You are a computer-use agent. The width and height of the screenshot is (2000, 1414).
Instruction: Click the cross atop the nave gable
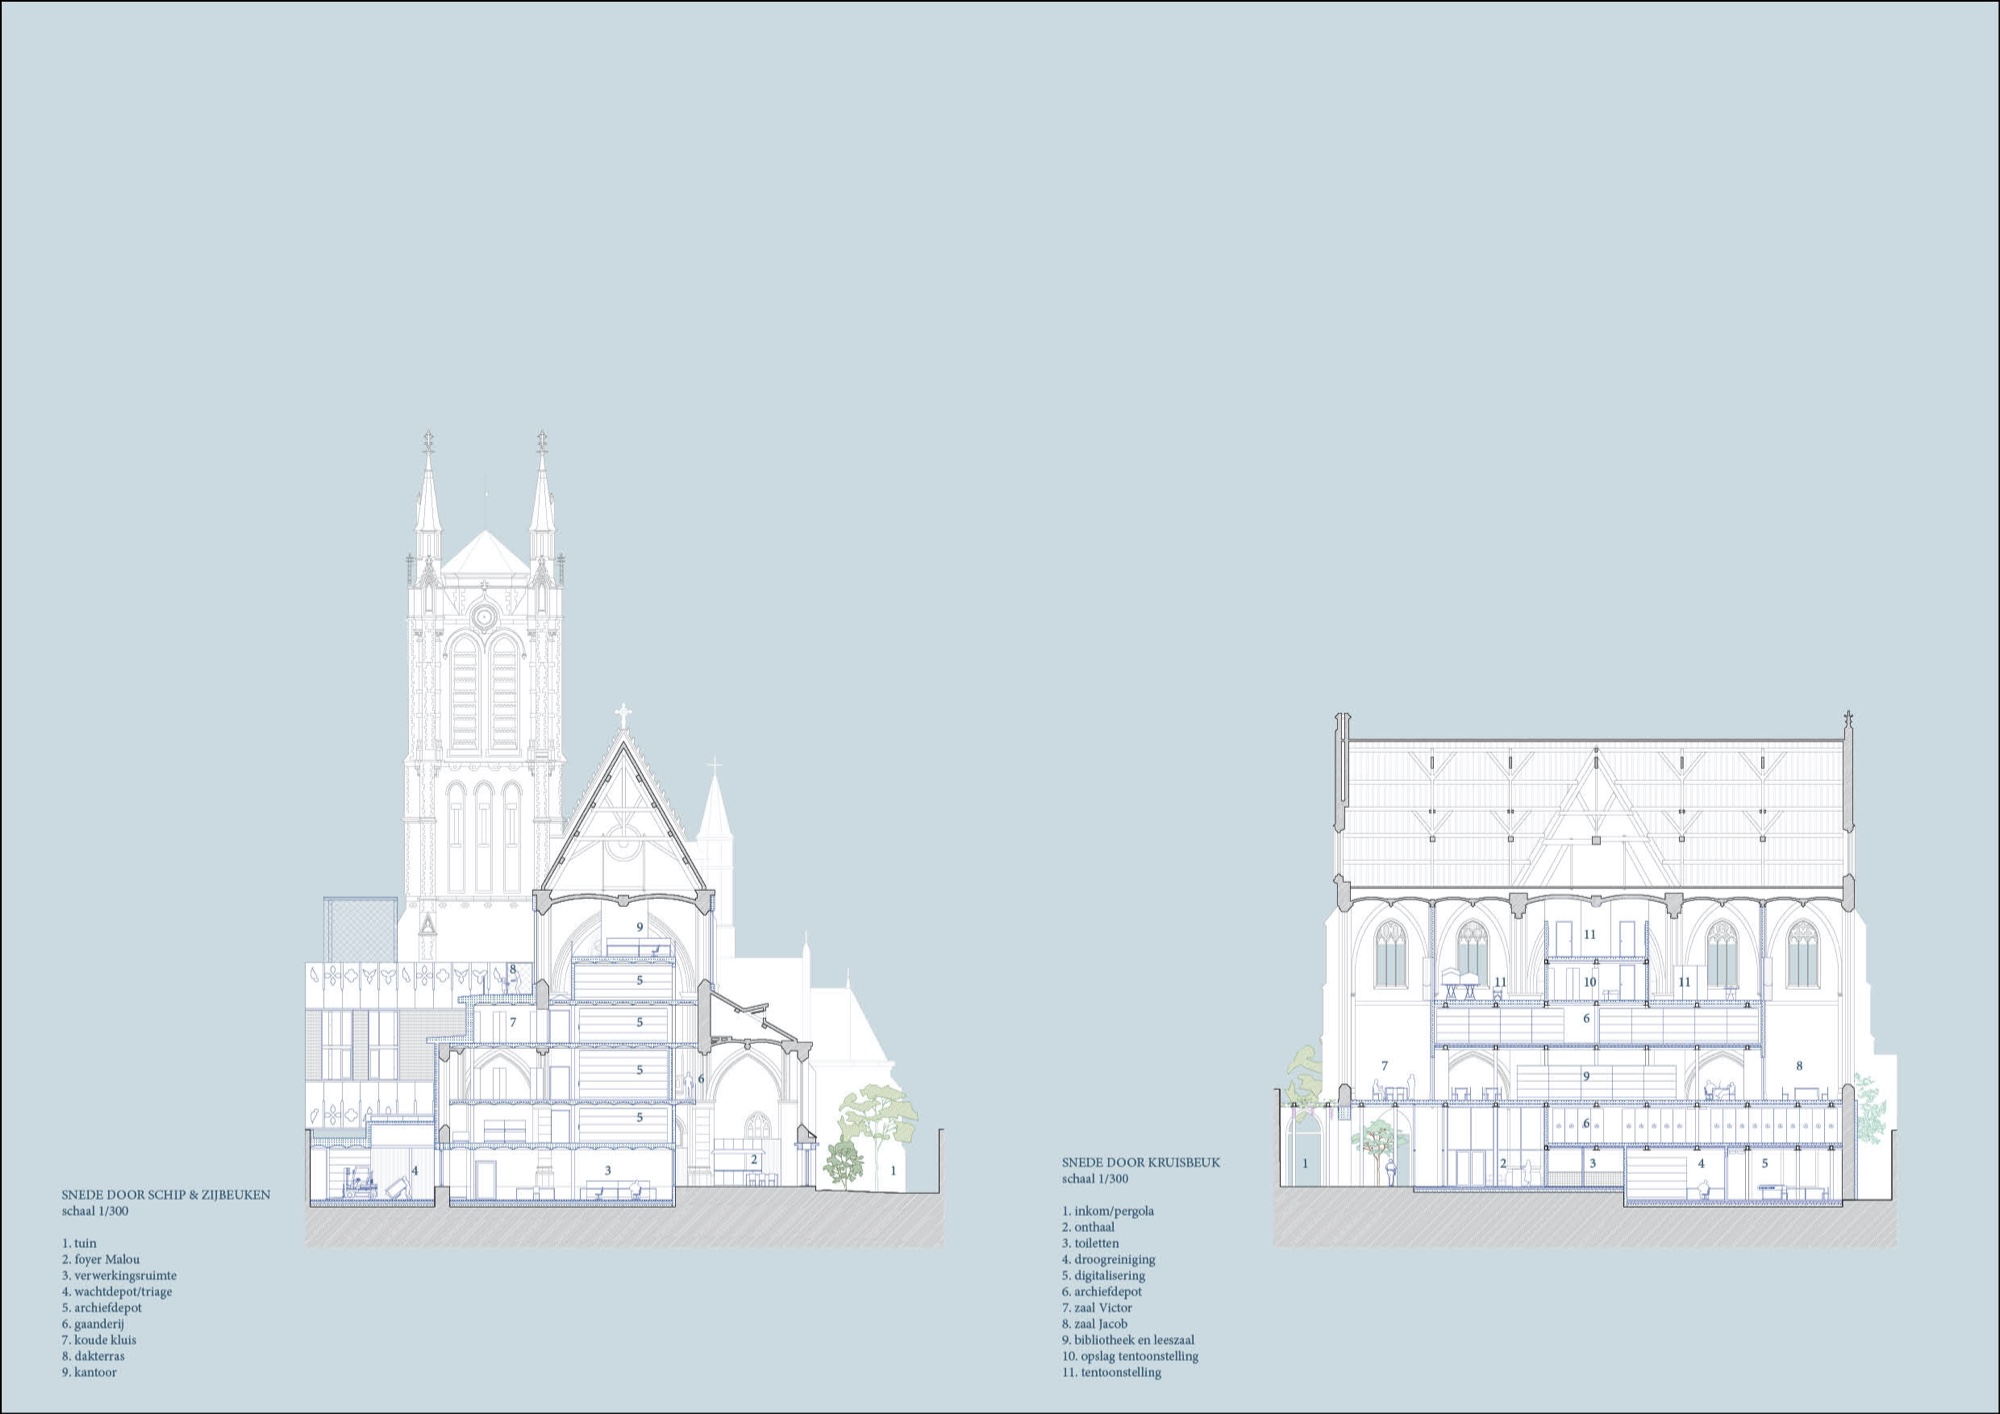(x=623, y=715)
